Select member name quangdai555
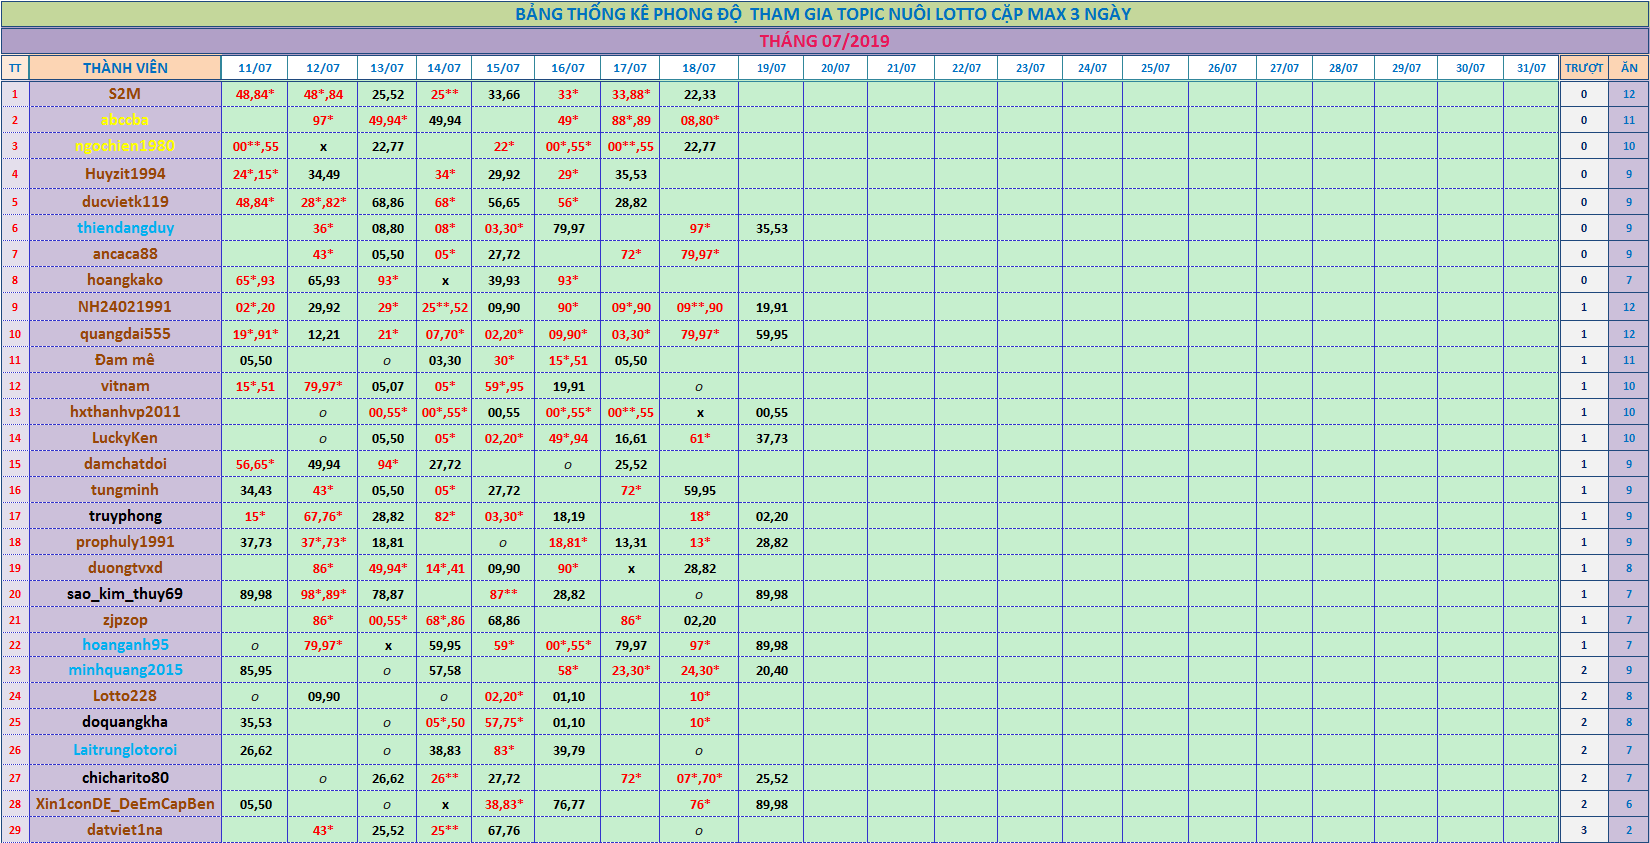1650x843 pixels. [125, 334]
